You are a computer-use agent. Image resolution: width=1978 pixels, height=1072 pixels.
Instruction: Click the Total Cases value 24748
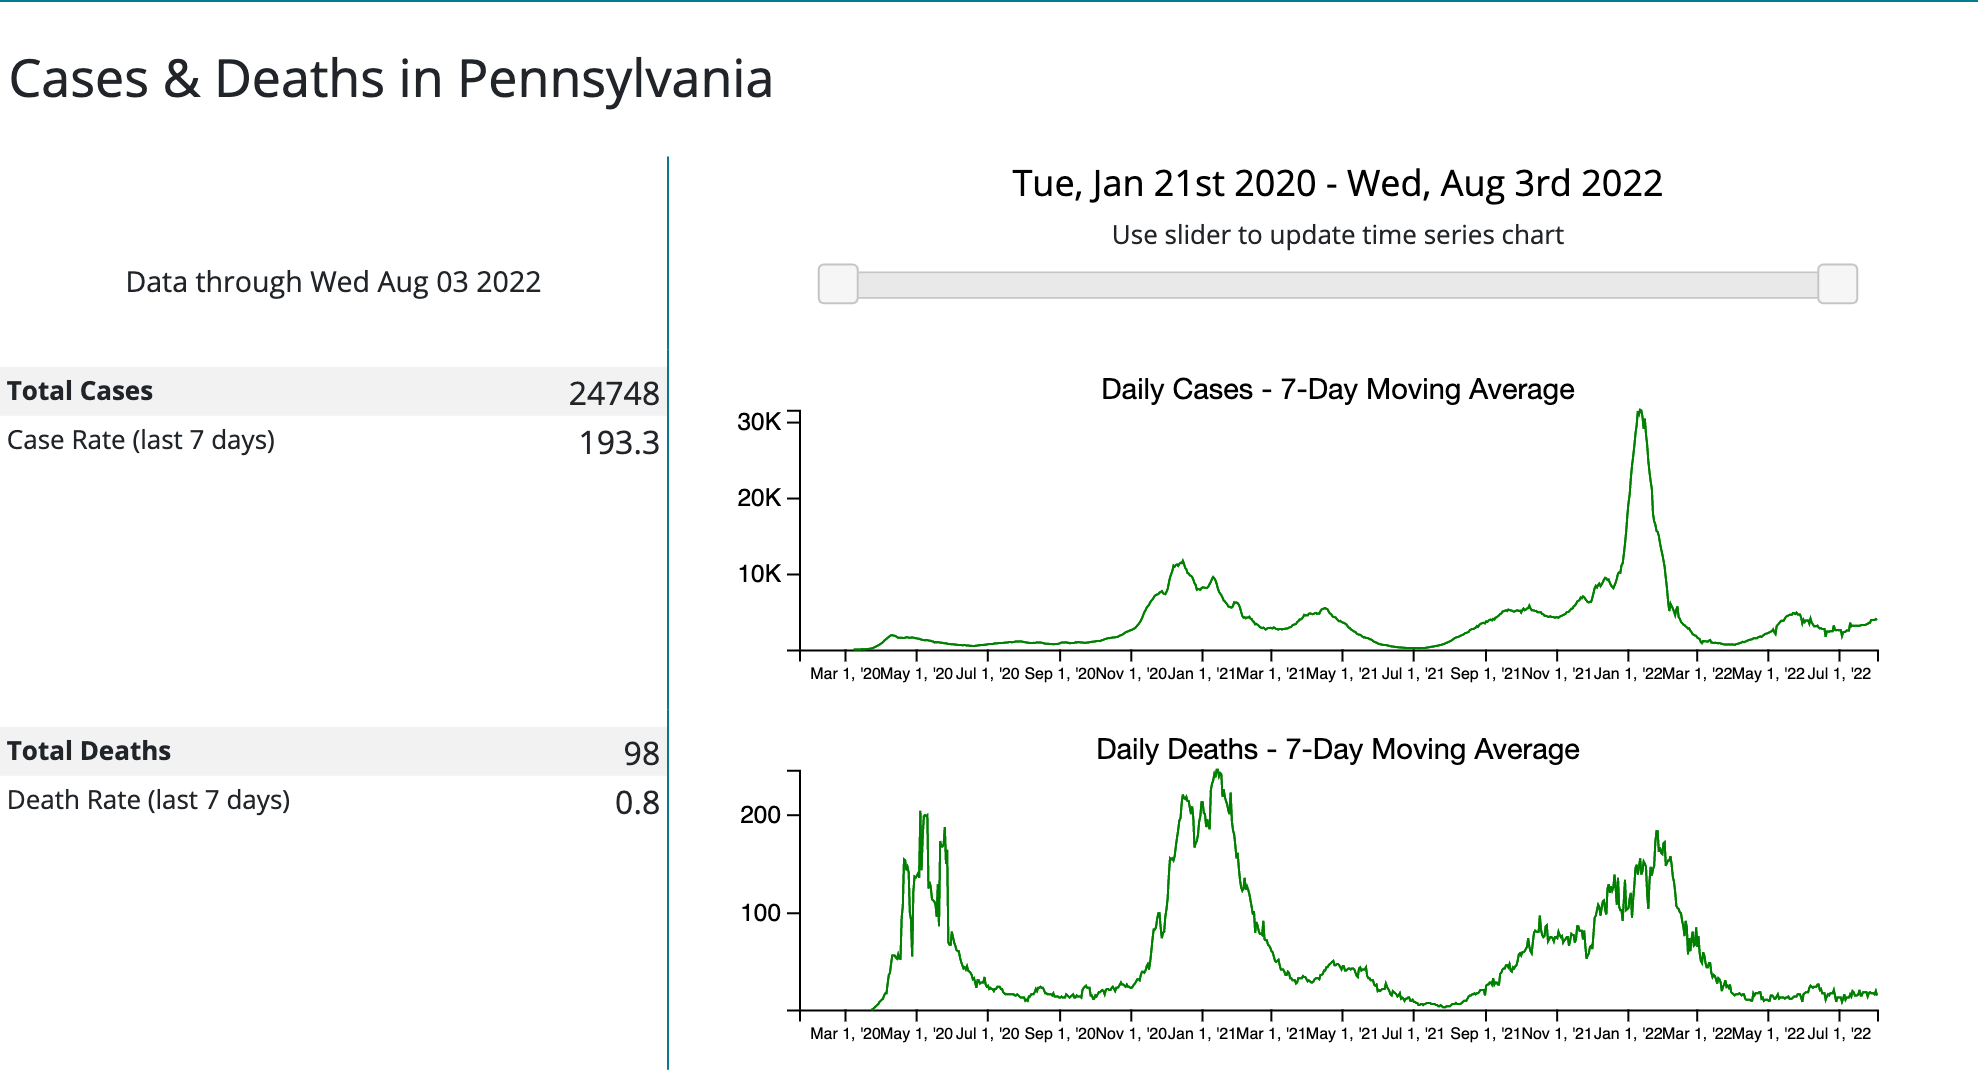pos(614,393)
